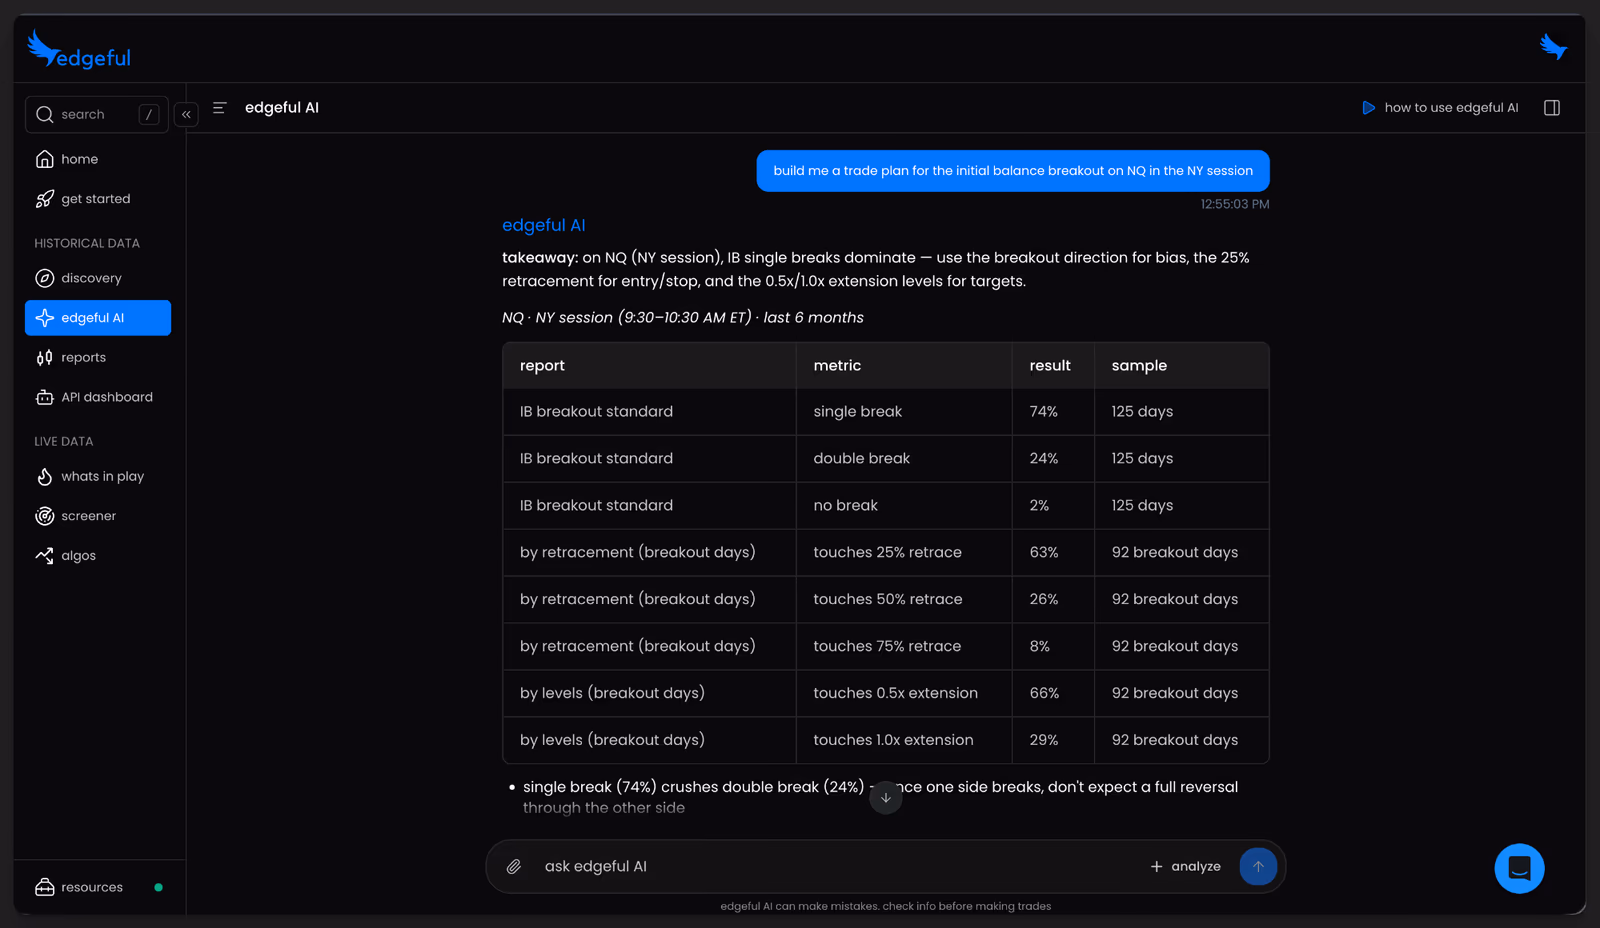Collapse the sidebar with double-chevron button
Viewport: 1600px width, 928px height.
tap(186, 114)
